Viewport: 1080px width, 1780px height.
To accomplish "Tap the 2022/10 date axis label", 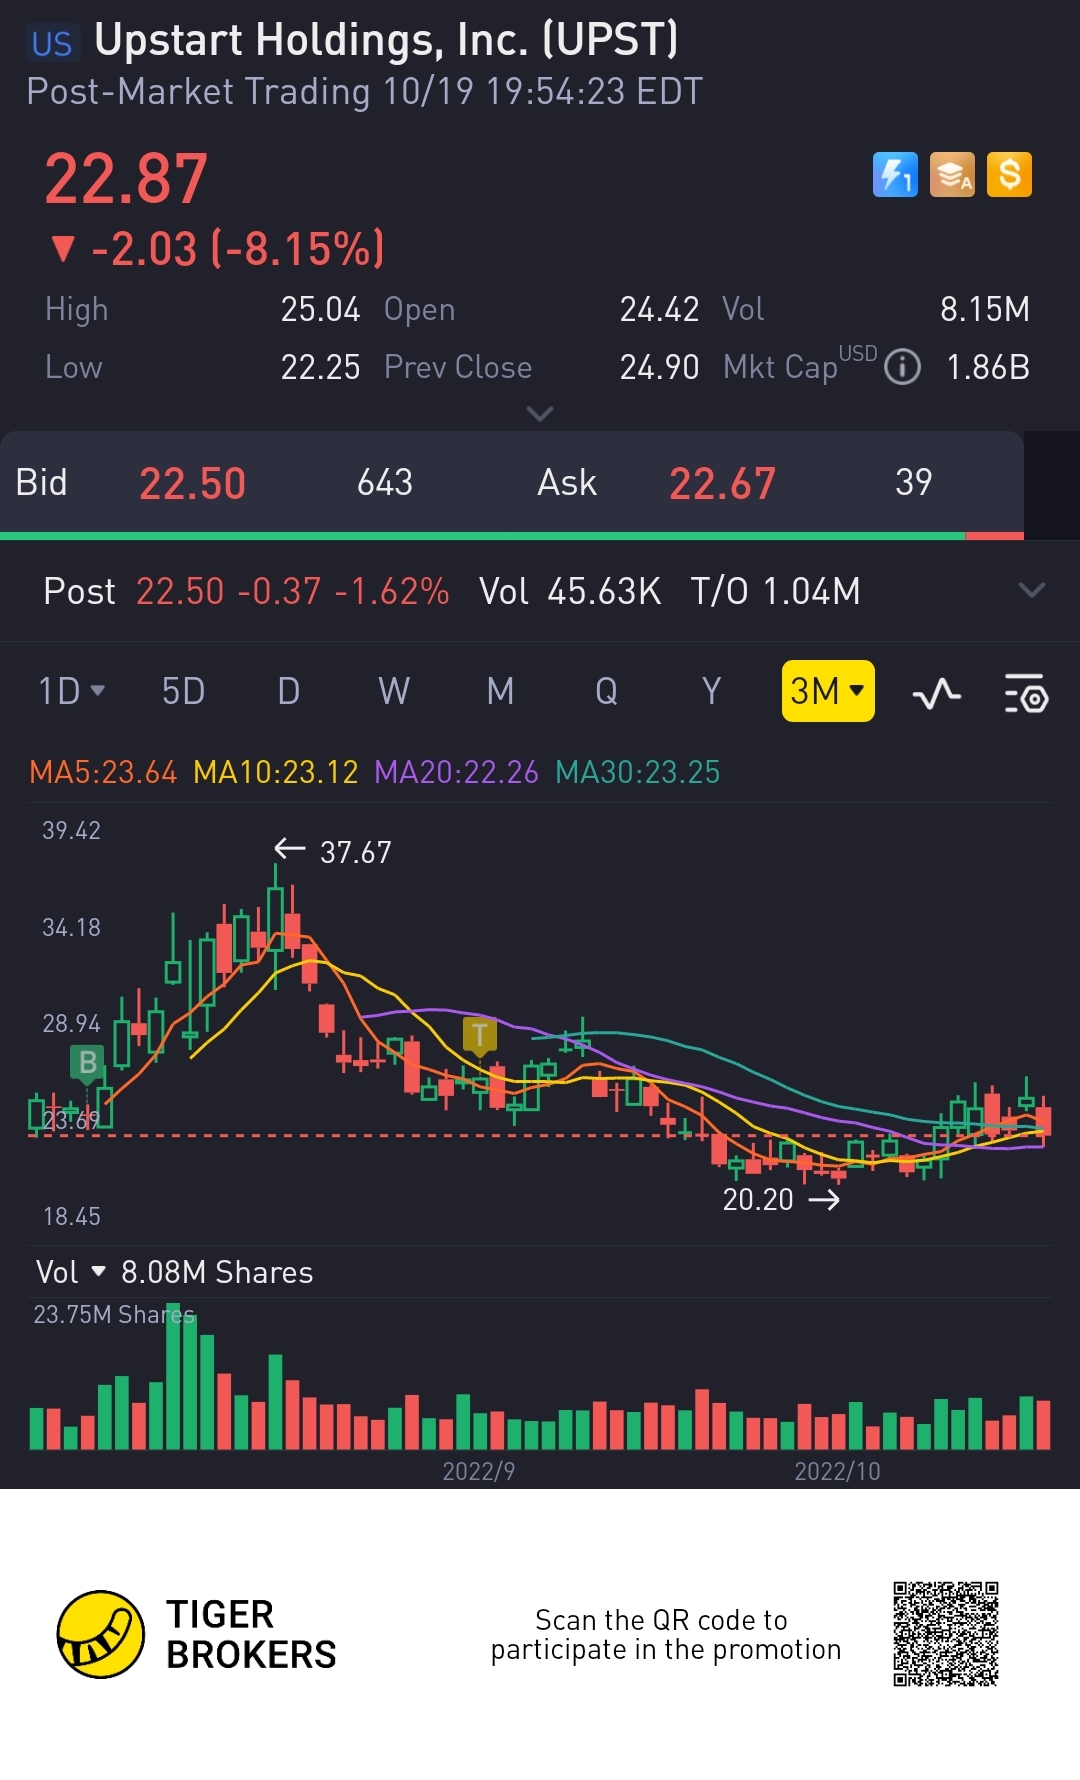I will click(838, 1471).
